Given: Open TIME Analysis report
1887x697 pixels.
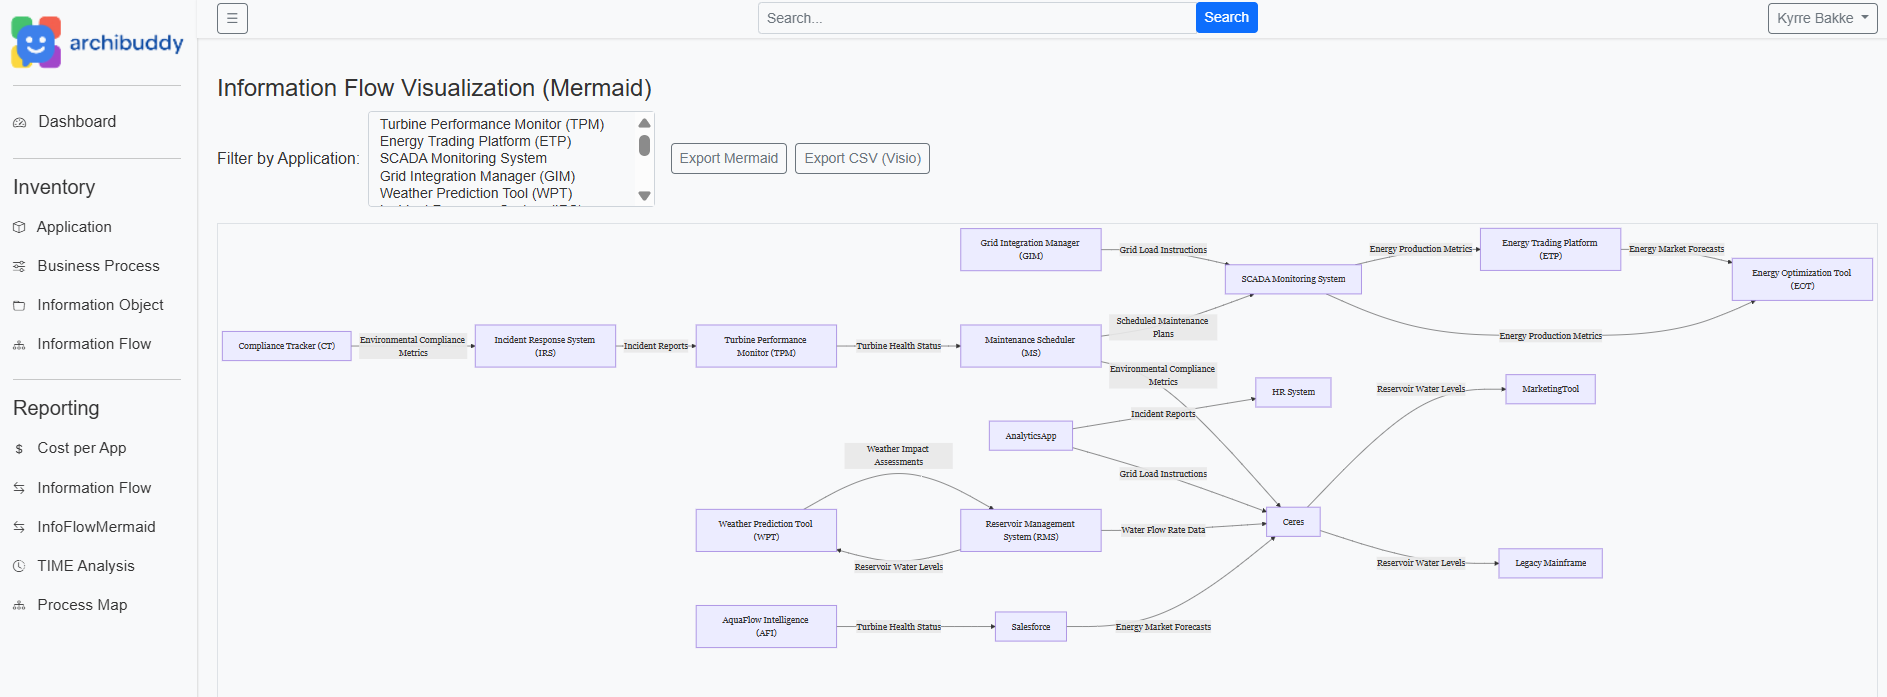Looking at the screenshot, I should (85, 566).
